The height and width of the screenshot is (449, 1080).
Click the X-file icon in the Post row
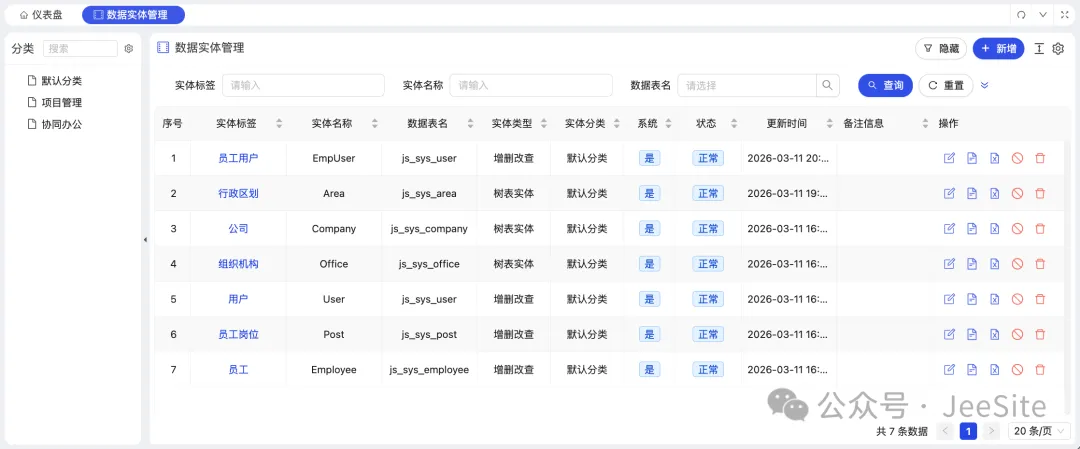pos(994,334)
